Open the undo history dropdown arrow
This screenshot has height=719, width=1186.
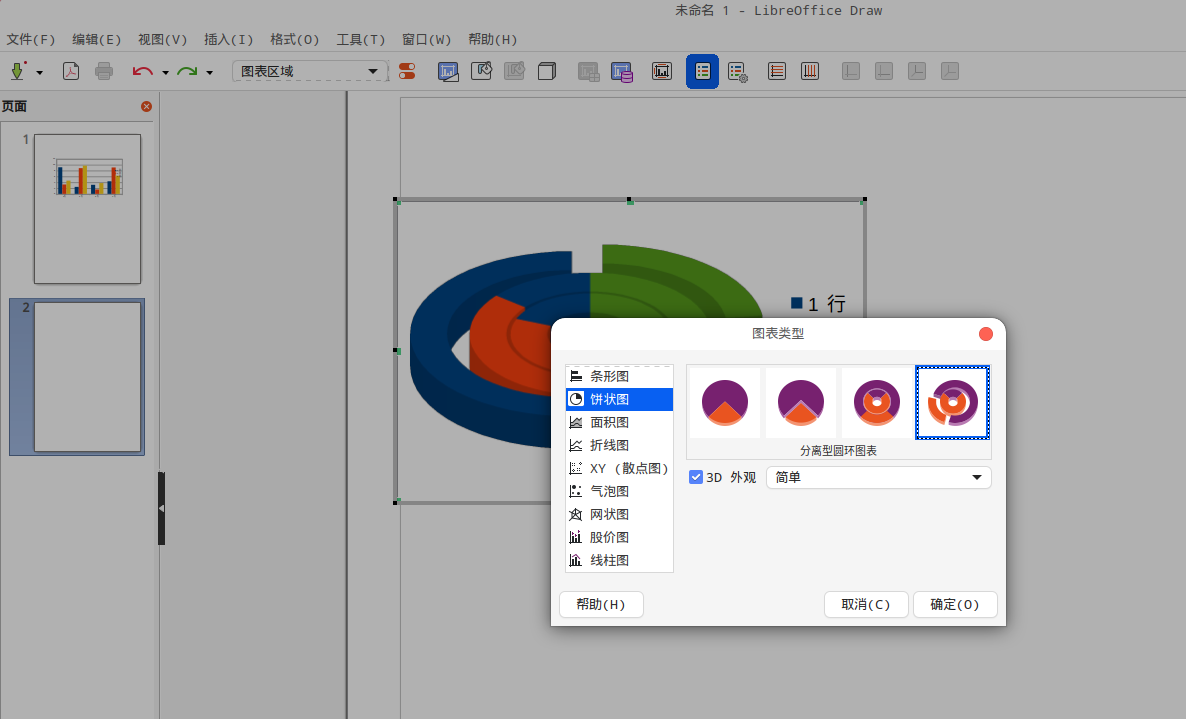click(165, 72)
